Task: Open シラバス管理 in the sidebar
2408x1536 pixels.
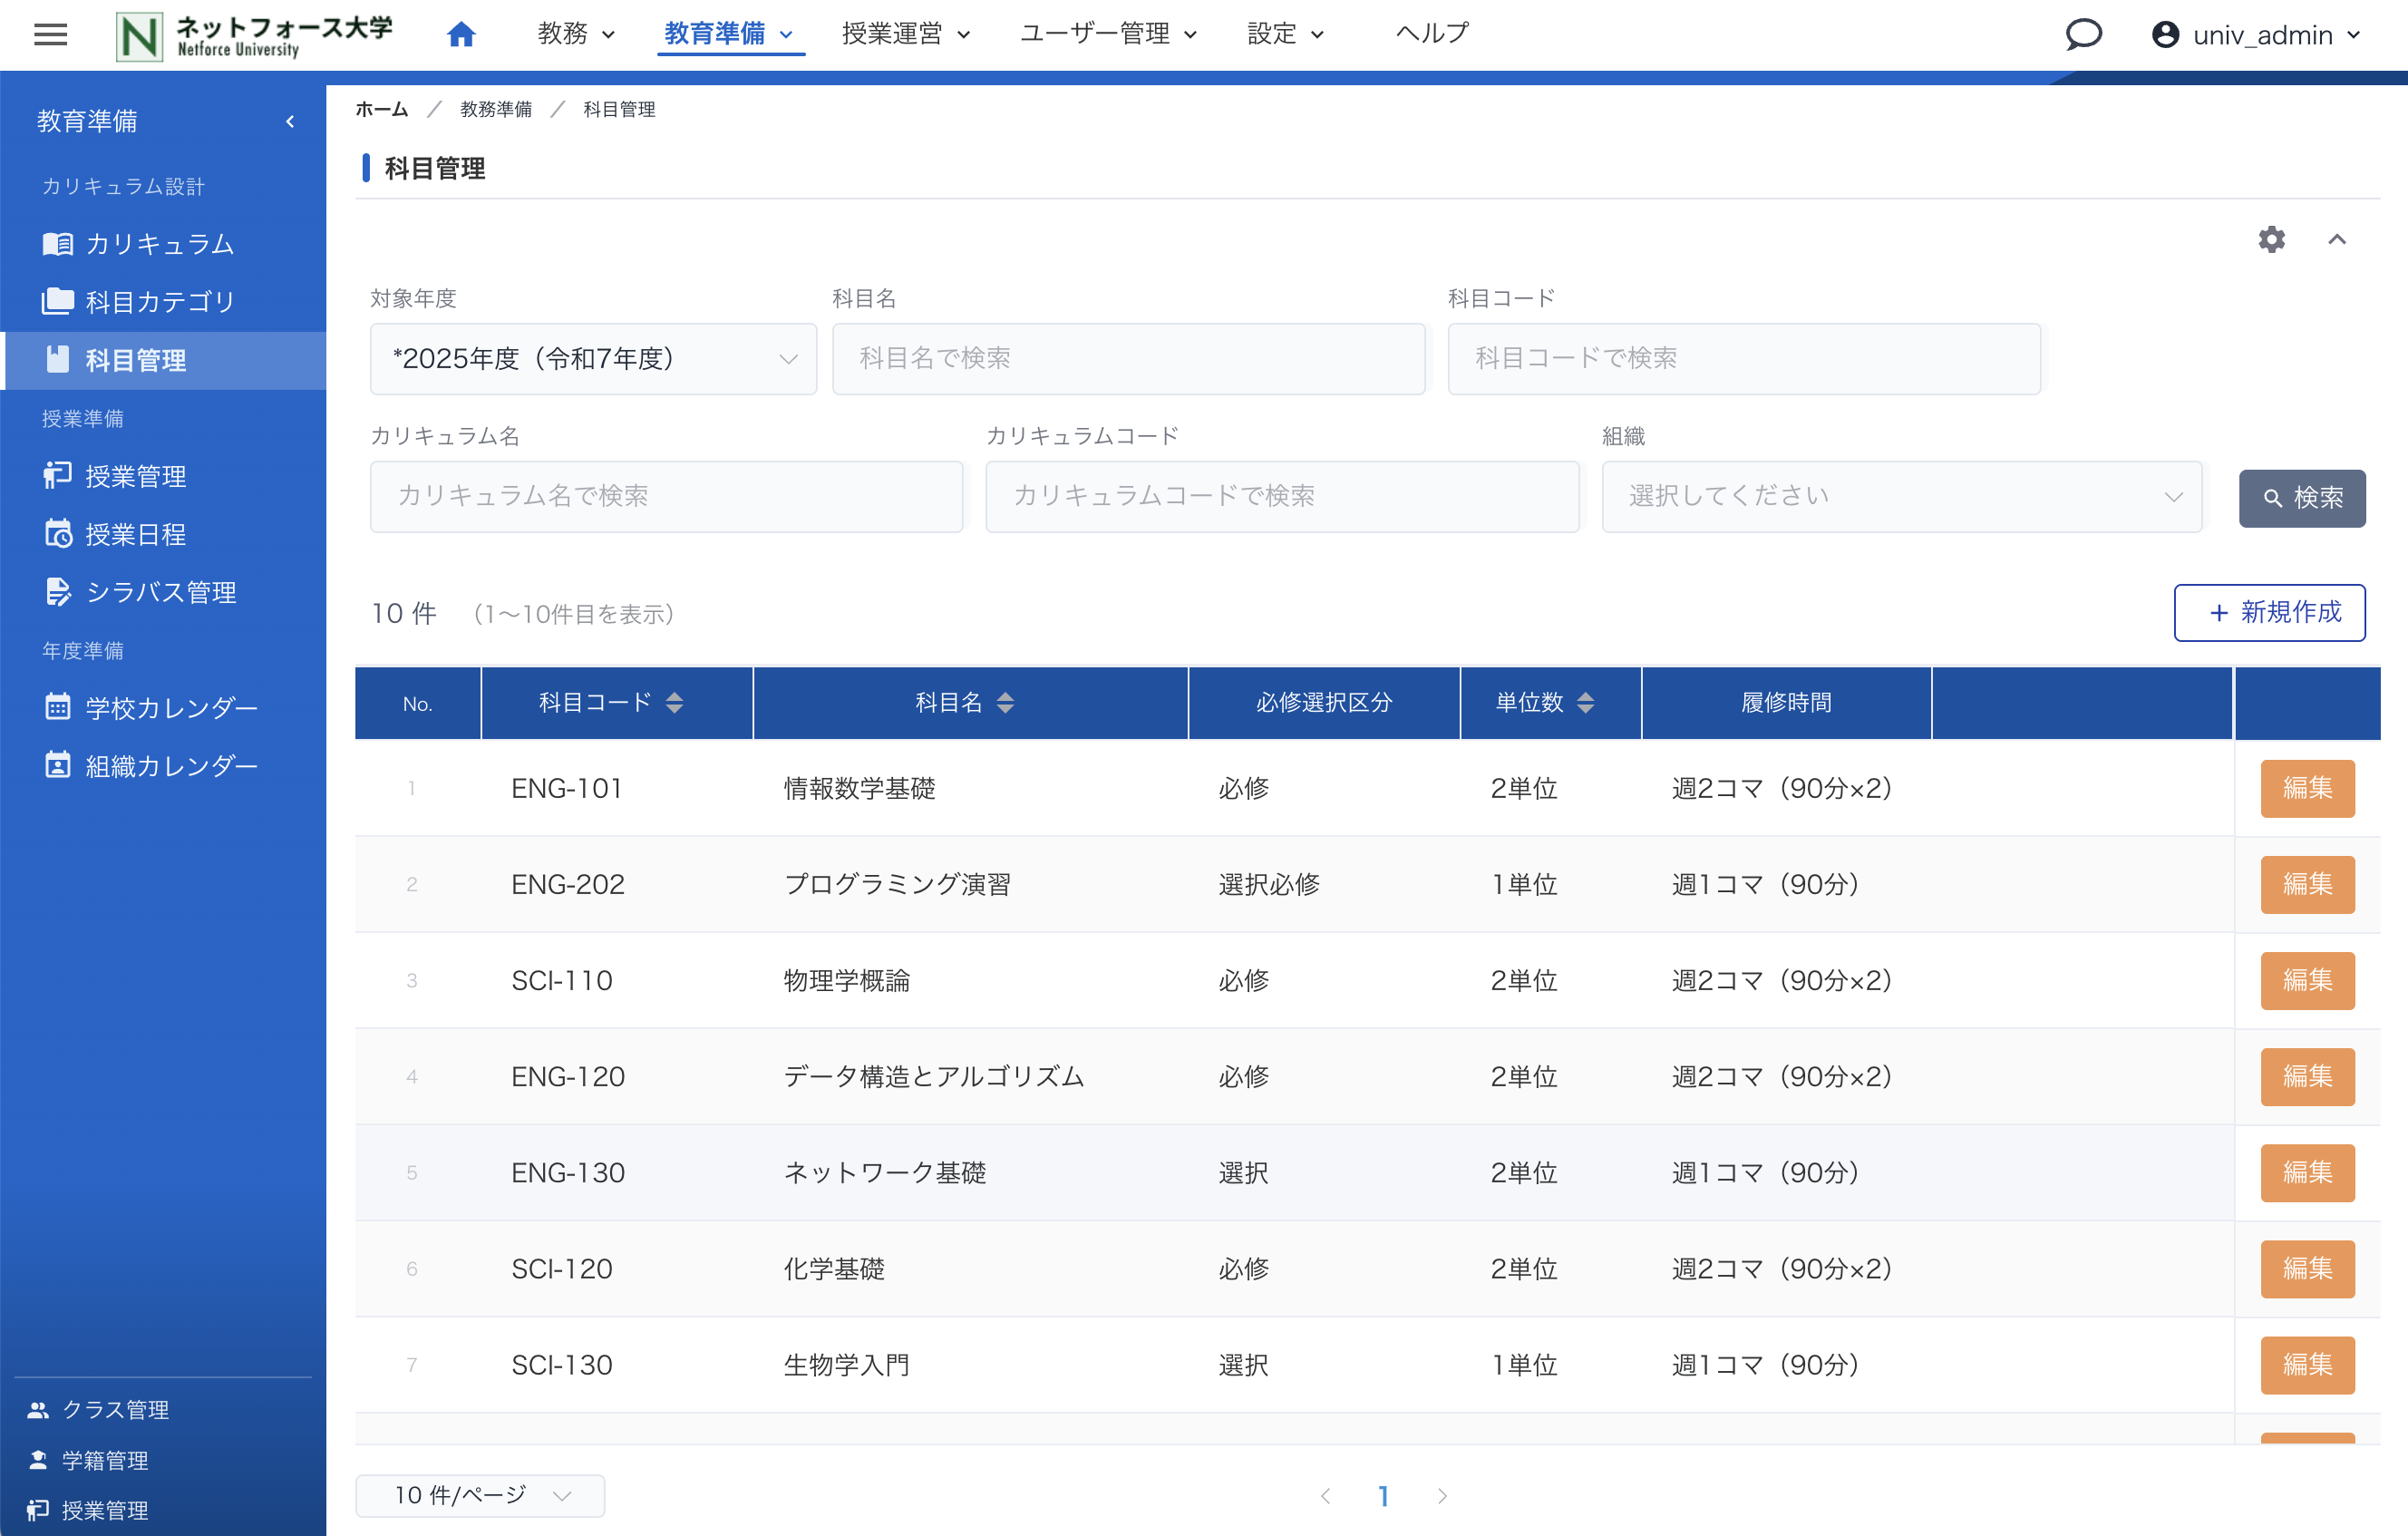Action: [160, 592]
